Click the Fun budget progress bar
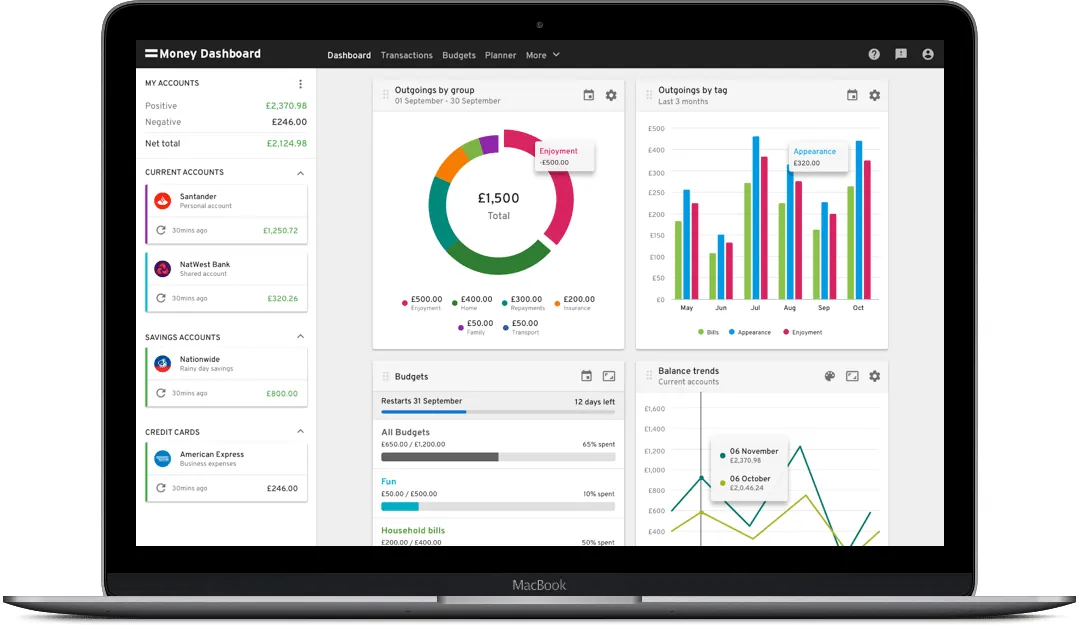 (x=498, y=507)
